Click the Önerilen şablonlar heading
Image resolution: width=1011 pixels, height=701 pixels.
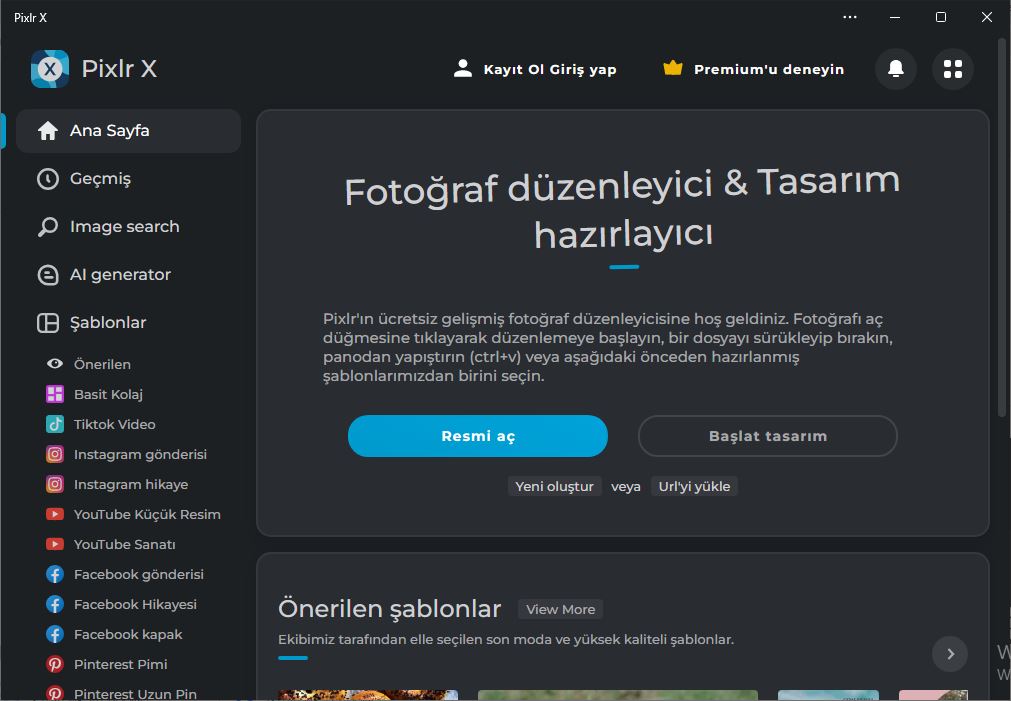(x=389, y=609)
